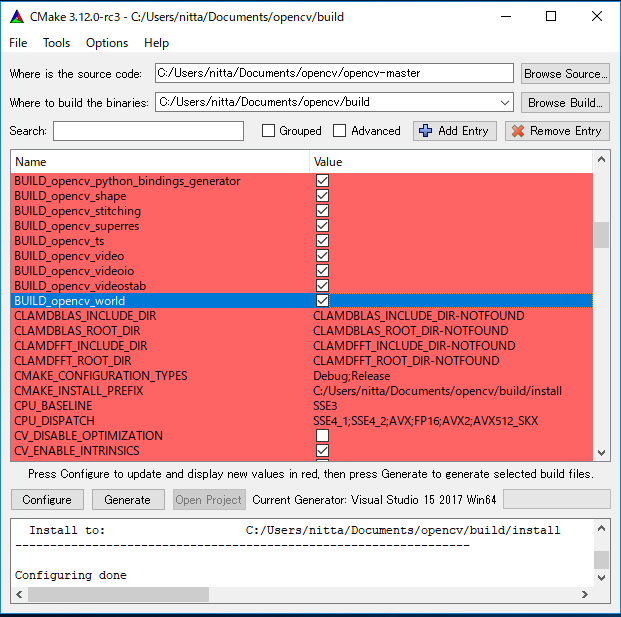The width and height of the screenshot is (621, 617).
Task: Open the File menu
Action: [18, 43]
